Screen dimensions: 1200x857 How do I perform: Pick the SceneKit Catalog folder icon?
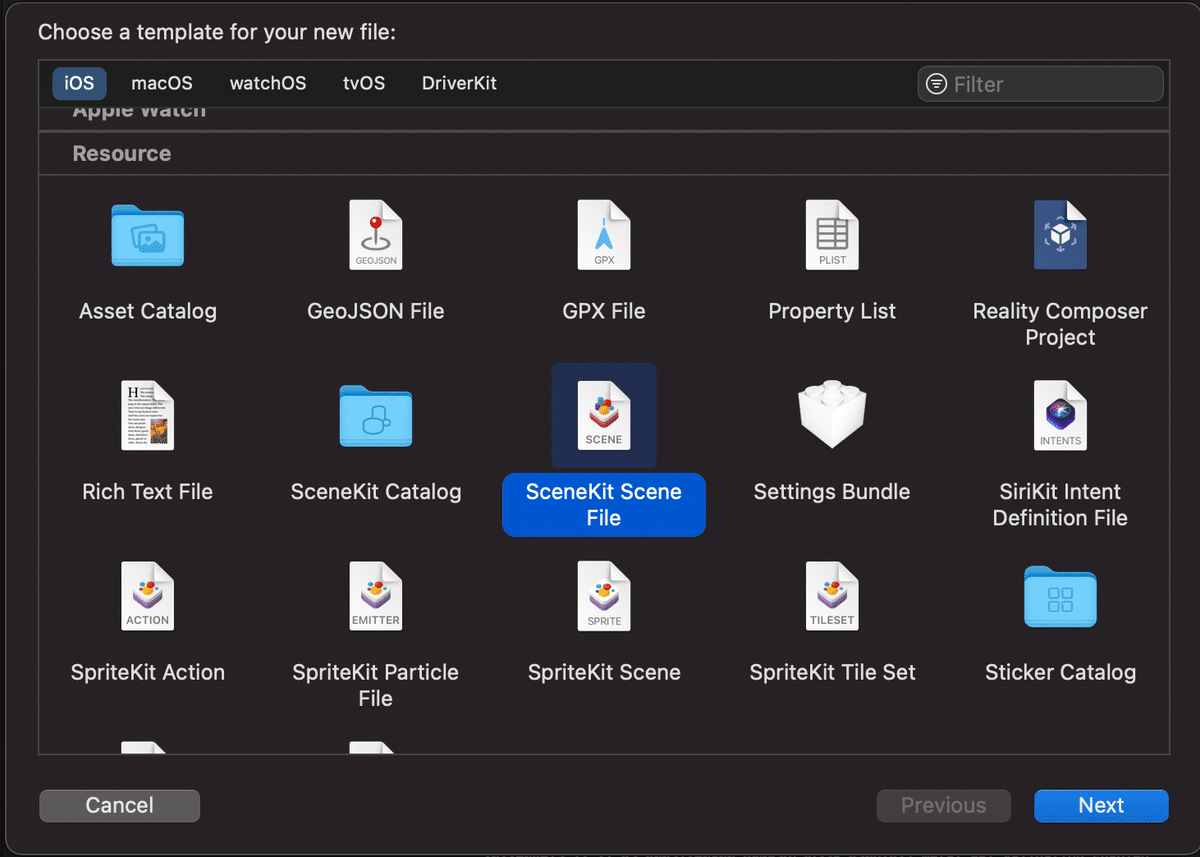(x=375, y=414)
